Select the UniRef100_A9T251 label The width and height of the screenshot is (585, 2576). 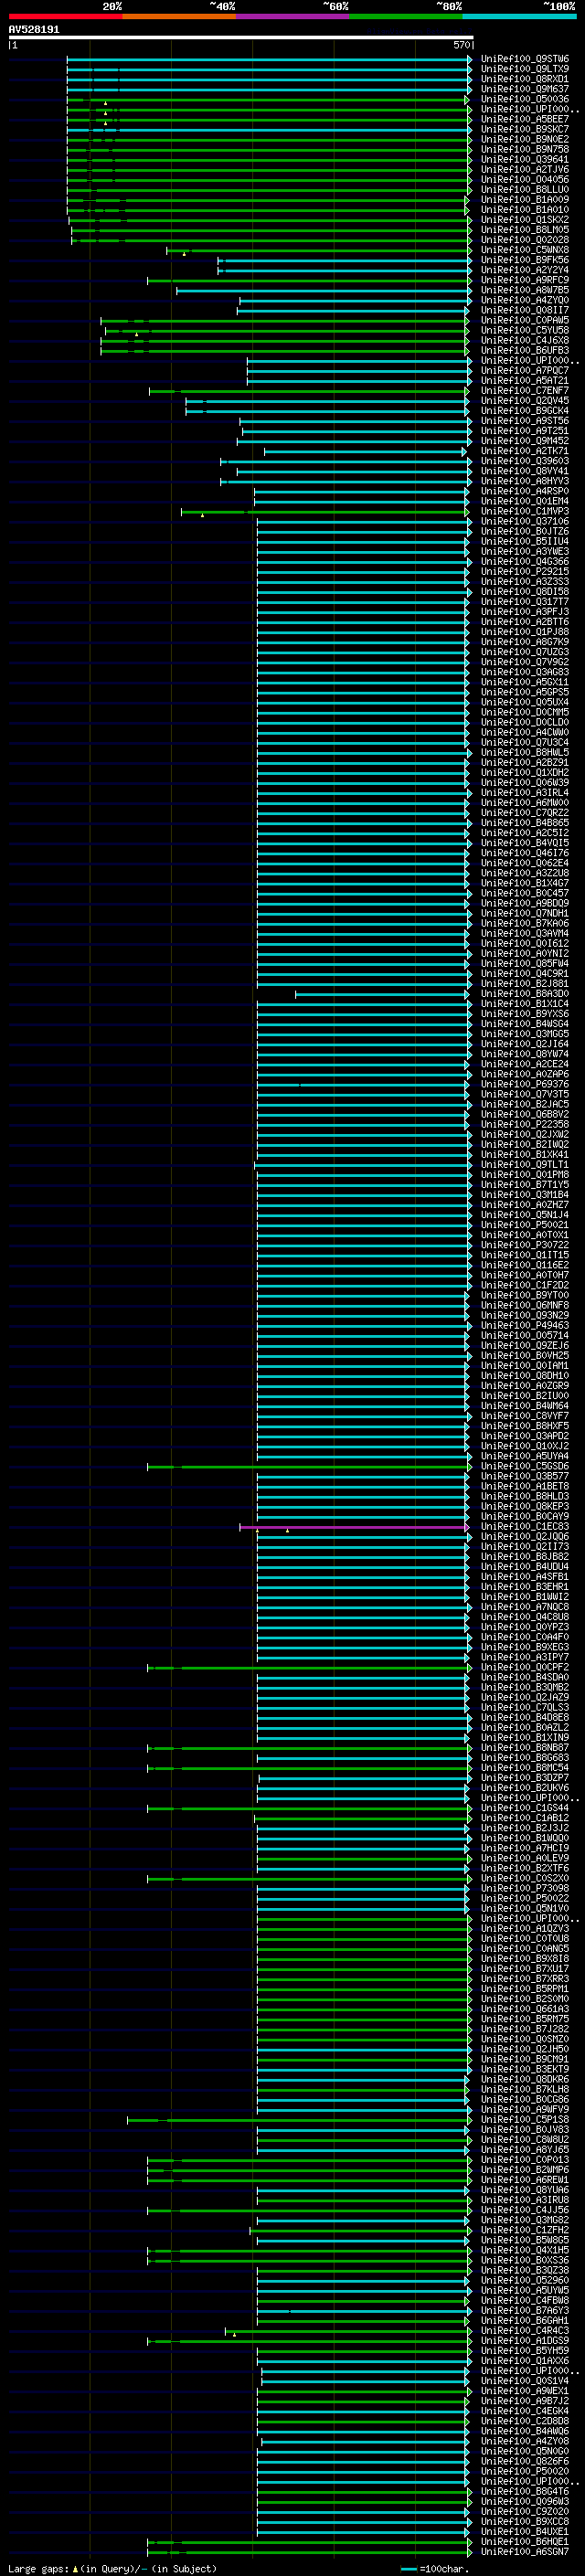coord(525,431)
